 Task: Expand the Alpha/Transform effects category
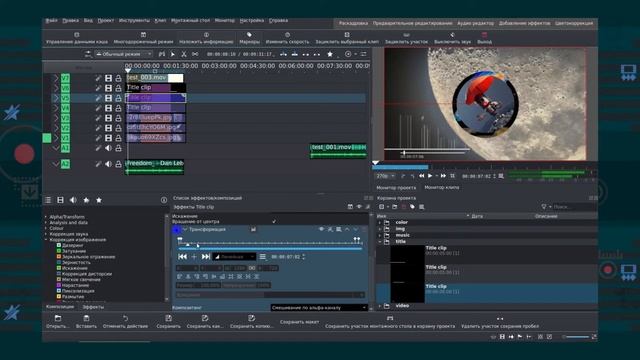(46, 217)
